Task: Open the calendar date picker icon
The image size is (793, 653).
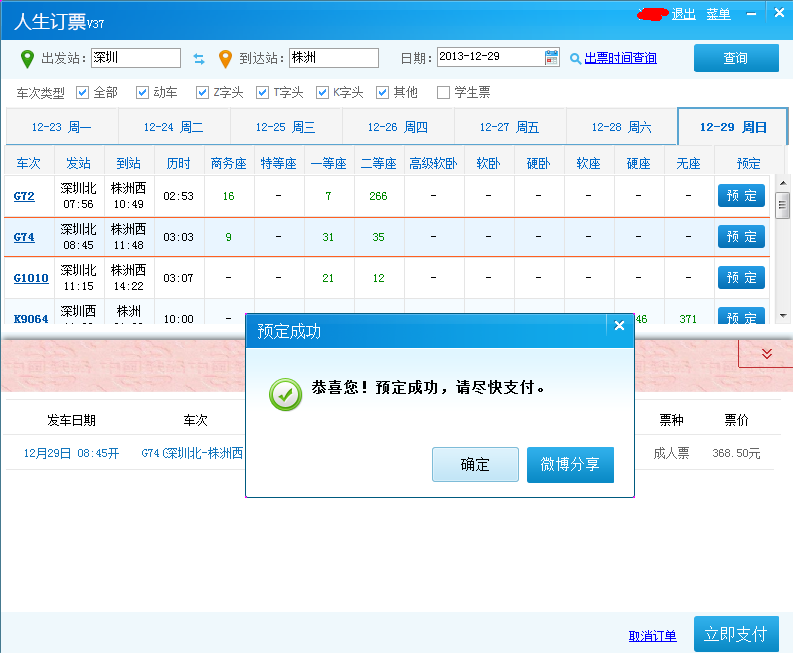Action: click(551, 57)
